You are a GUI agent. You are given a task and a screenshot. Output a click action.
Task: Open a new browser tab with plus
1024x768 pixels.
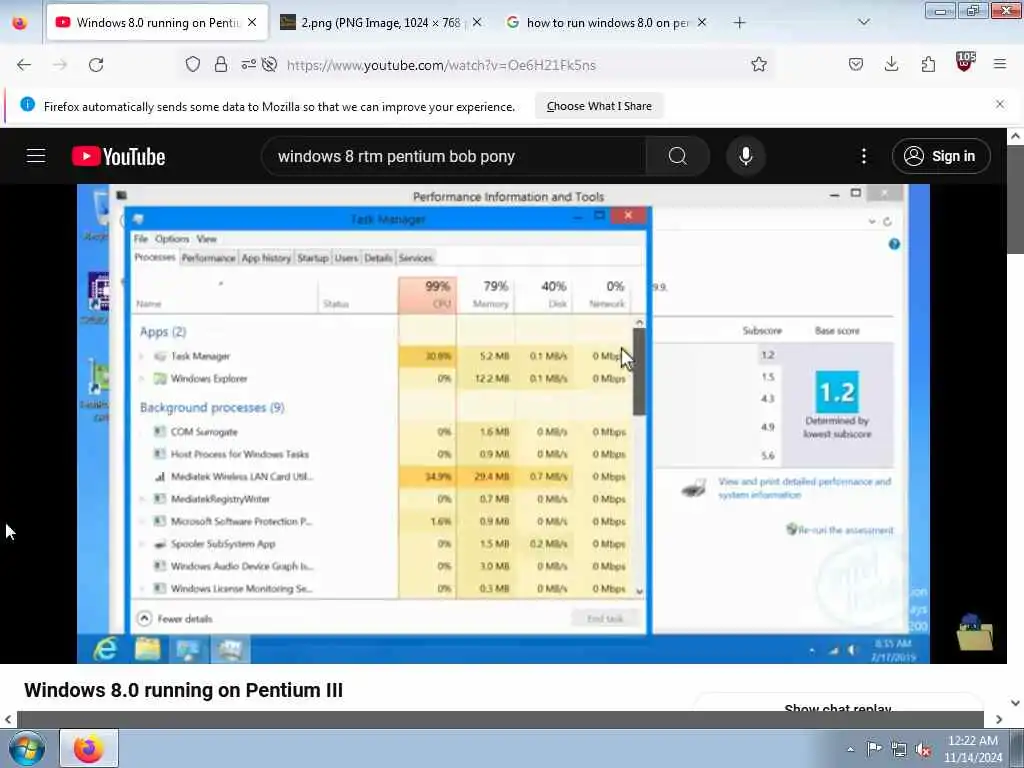click(x=739, y=23)
